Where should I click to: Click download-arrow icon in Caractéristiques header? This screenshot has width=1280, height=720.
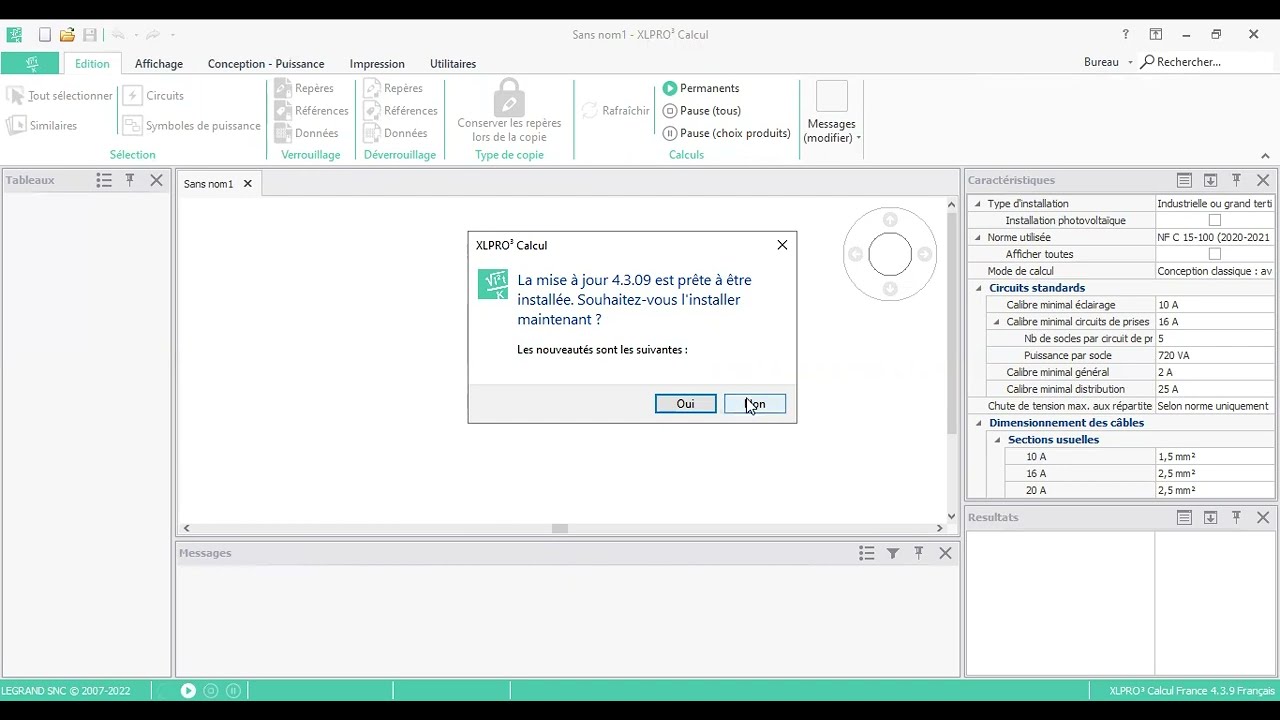(1210, 180)
